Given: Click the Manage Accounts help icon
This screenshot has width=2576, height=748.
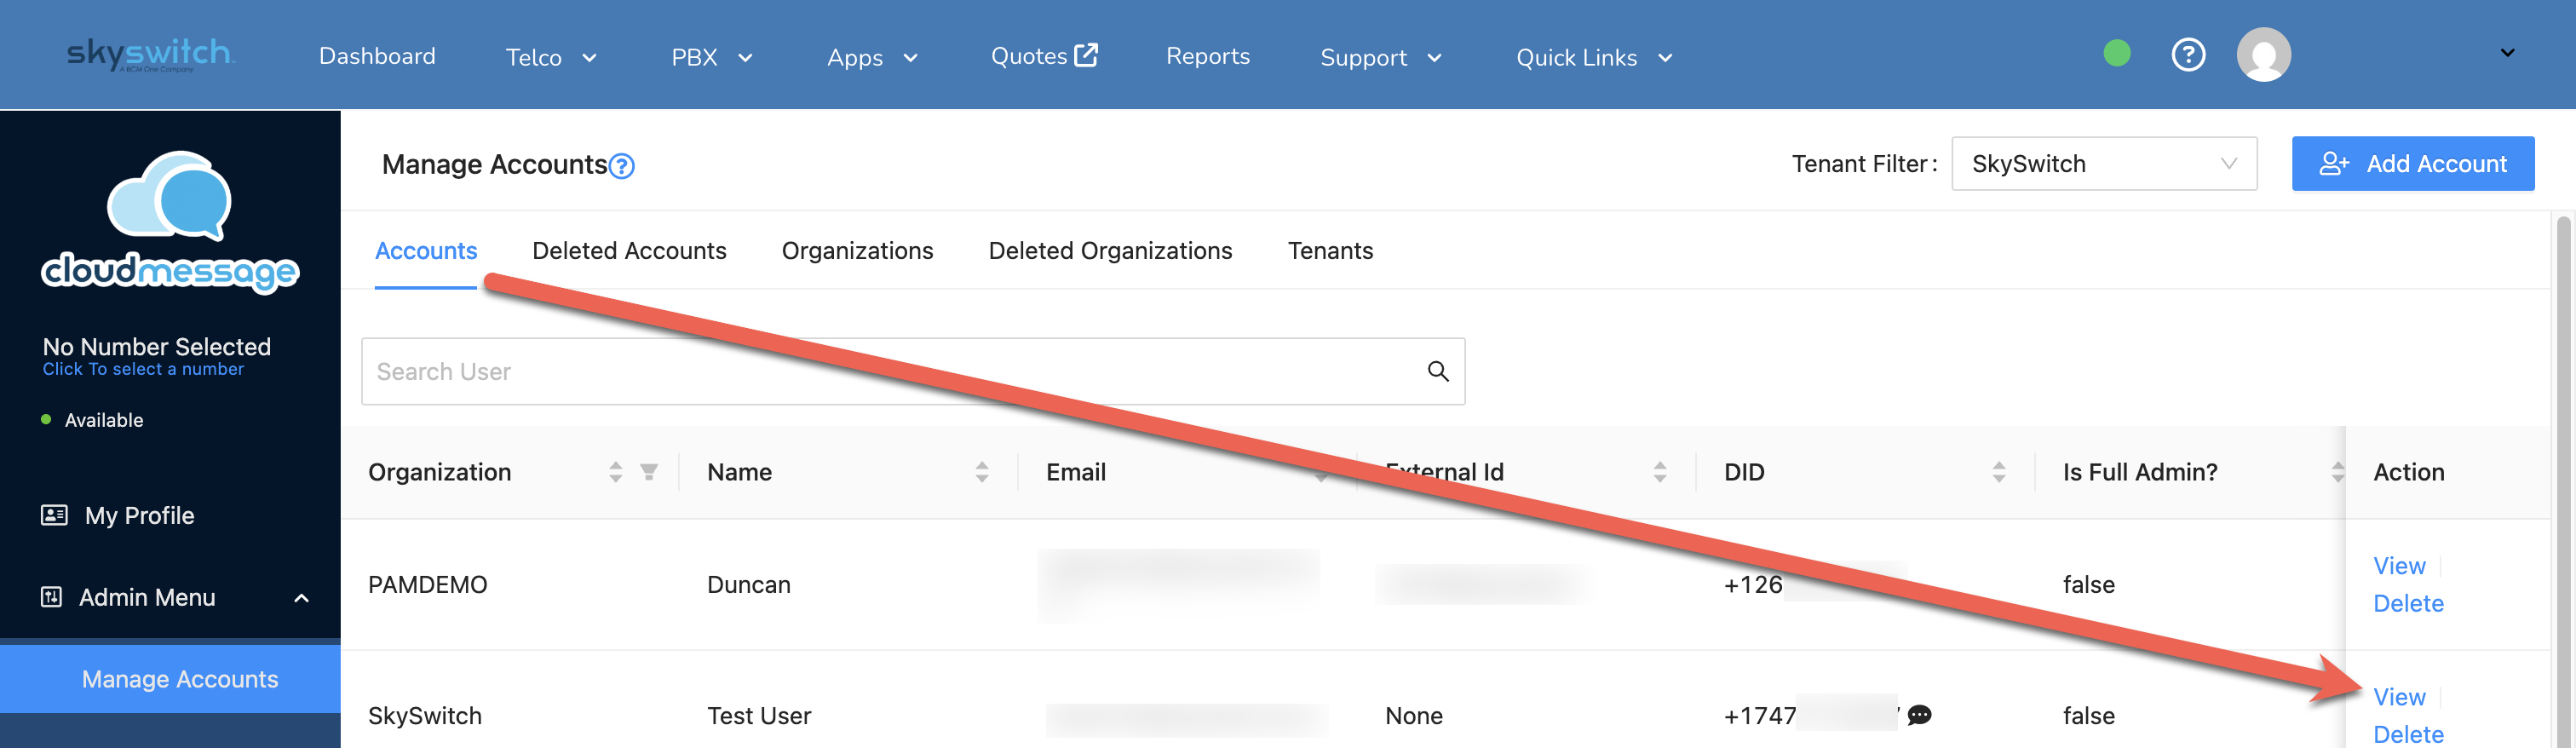Looking at the screenshot, I should 621,166.
